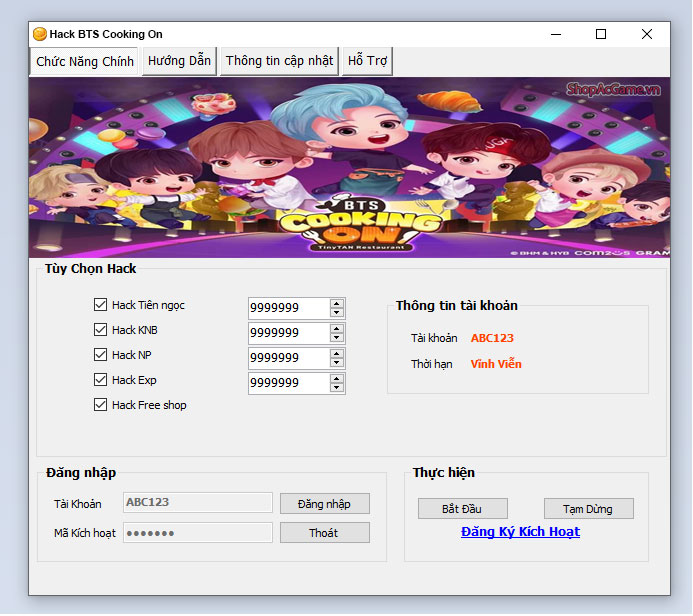Click the BTS Cooking On banner image

pyautogui.click(x=349, y=167)
